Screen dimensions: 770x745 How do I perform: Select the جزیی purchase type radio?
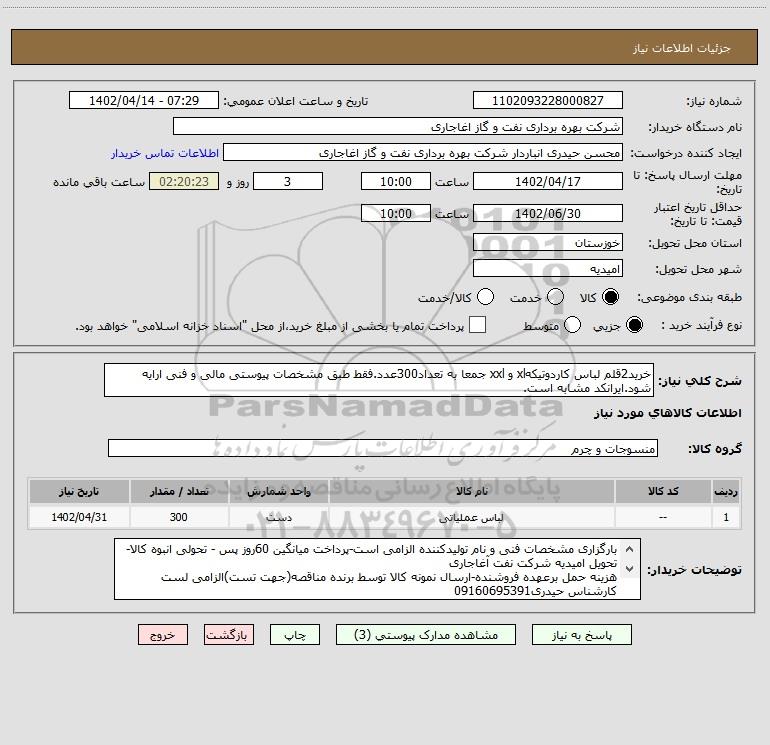[x=634, y=325]
